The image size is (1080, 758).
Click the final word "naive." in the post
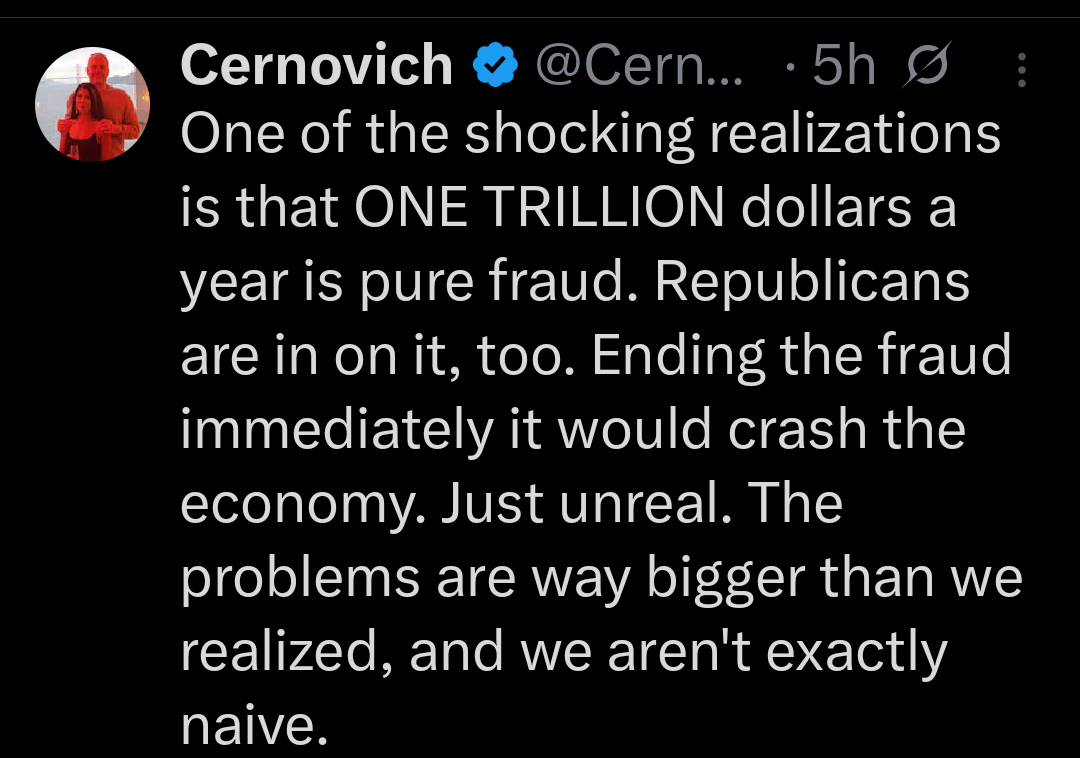[x=254, y=725]
